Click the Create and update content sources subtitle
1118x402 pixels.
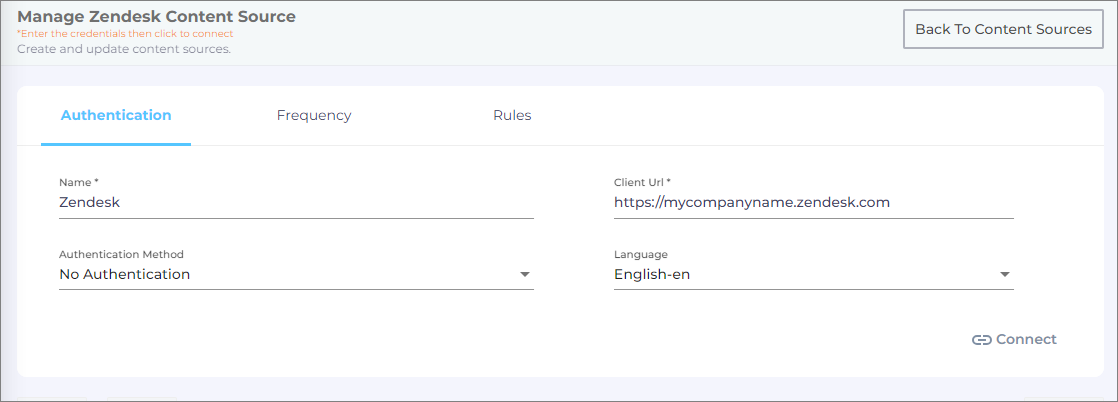tap(124, 49)
